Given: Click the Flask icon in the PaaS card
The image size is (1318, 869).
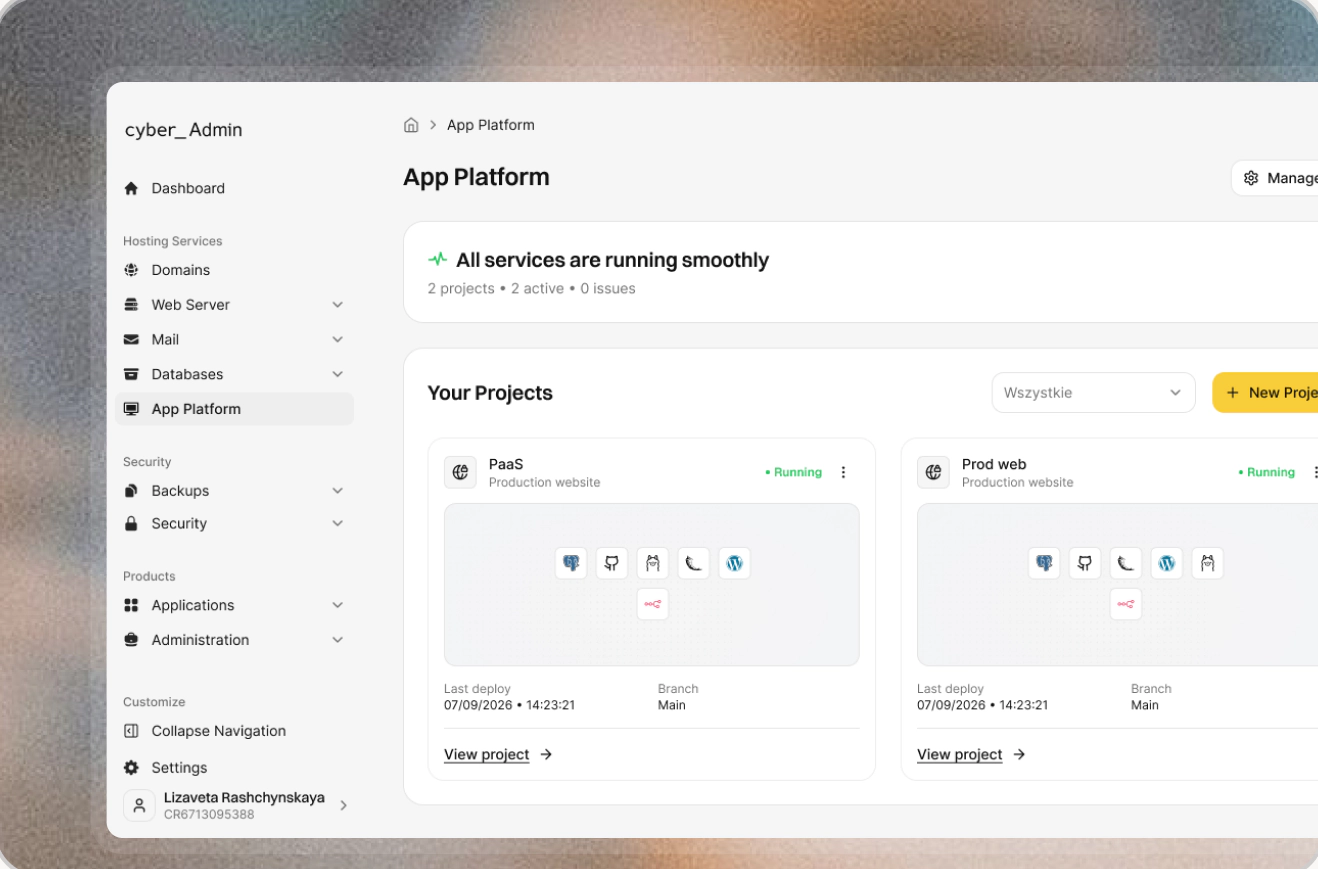Looking at the screenshot, I should [693, 563].
